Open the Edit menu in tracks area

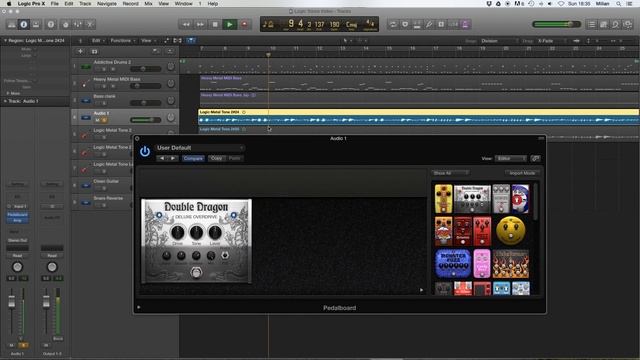click(x=98, y=41)
